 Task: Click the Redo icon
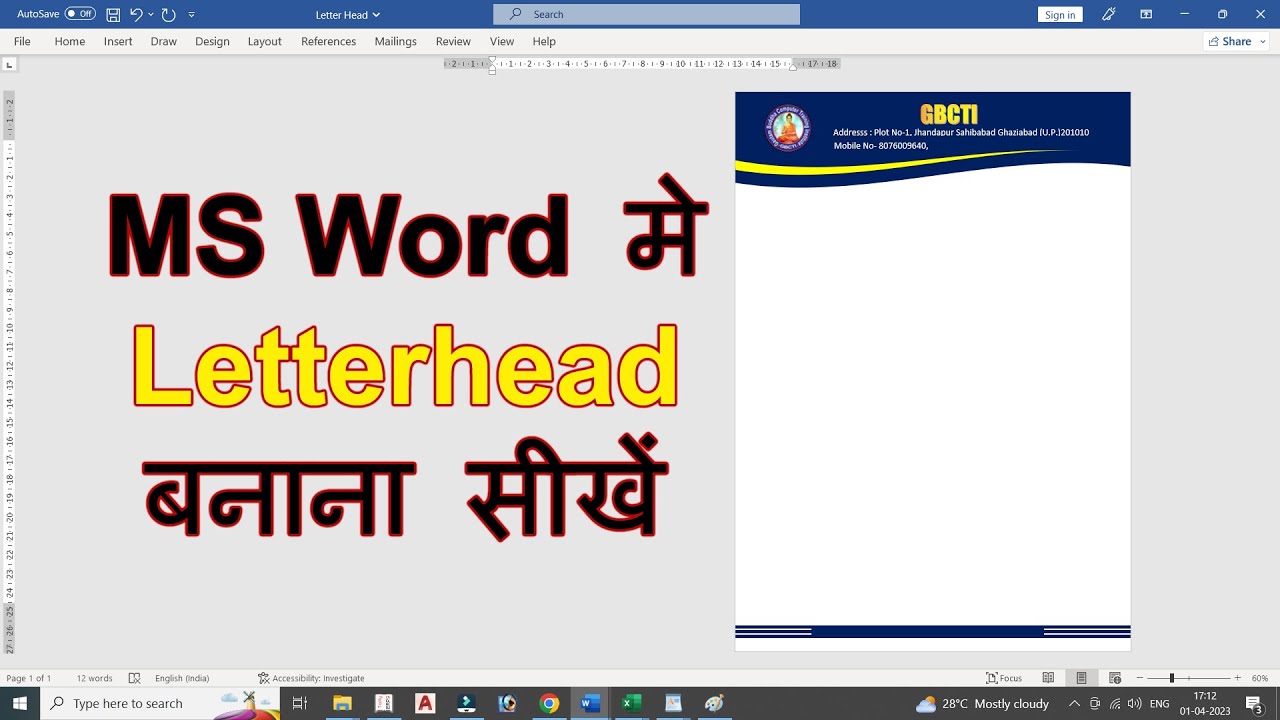pos(168,15)
